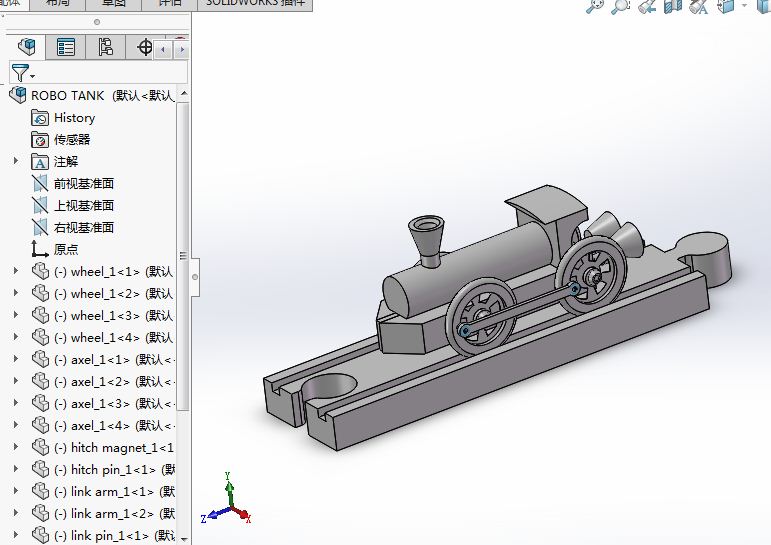Select the 前视基准面 plane icon

(40, 183)
